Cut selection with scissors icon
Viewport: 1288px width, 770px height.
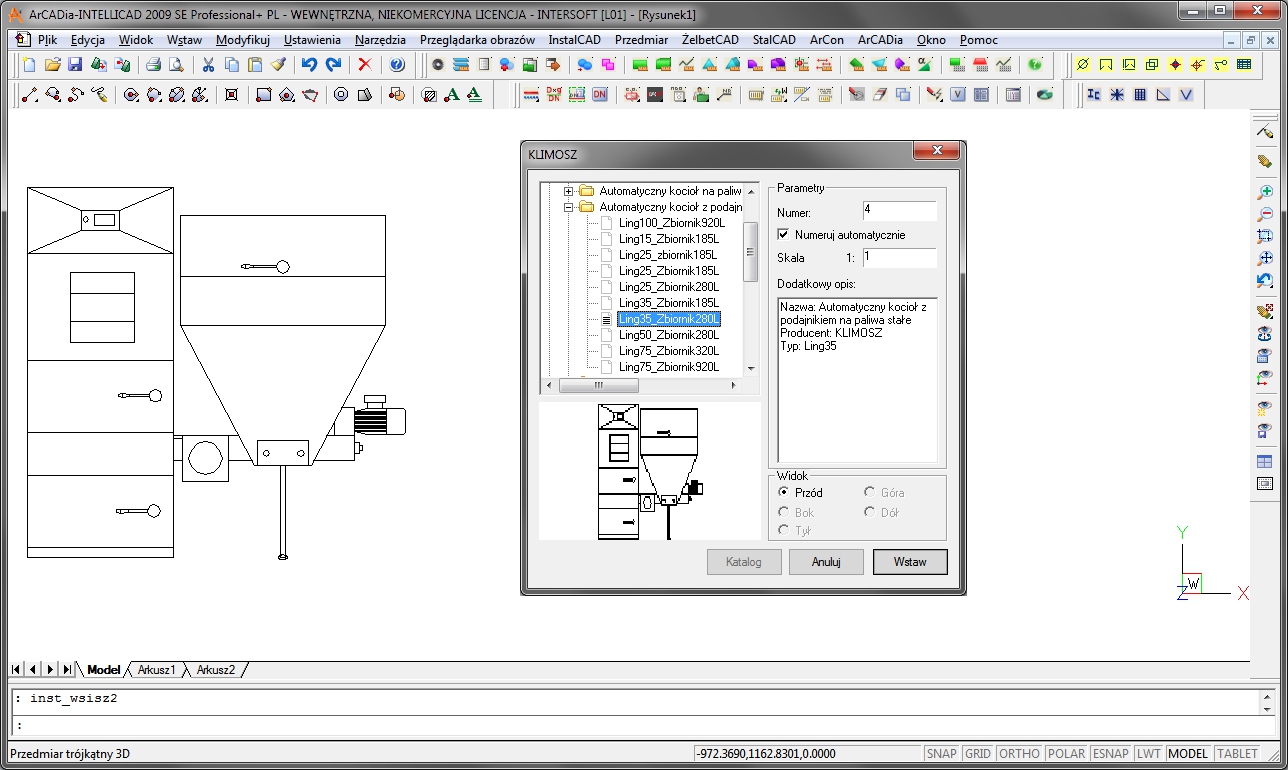tap(208, 64)
